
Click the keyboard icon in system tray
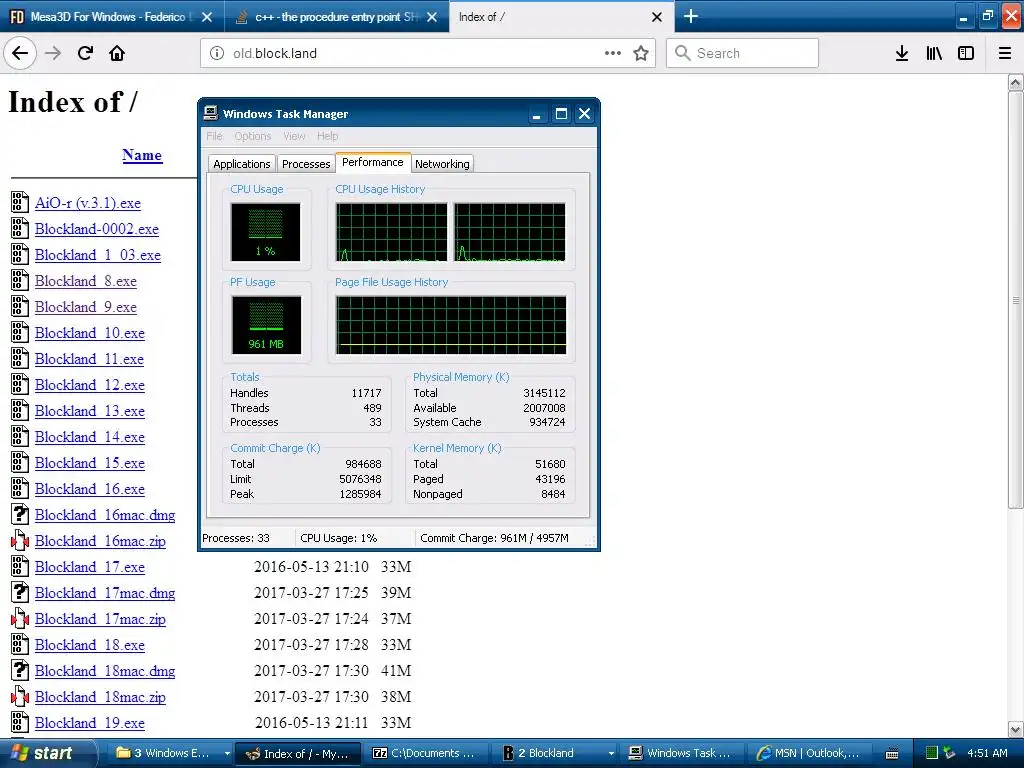coord(892,753)
